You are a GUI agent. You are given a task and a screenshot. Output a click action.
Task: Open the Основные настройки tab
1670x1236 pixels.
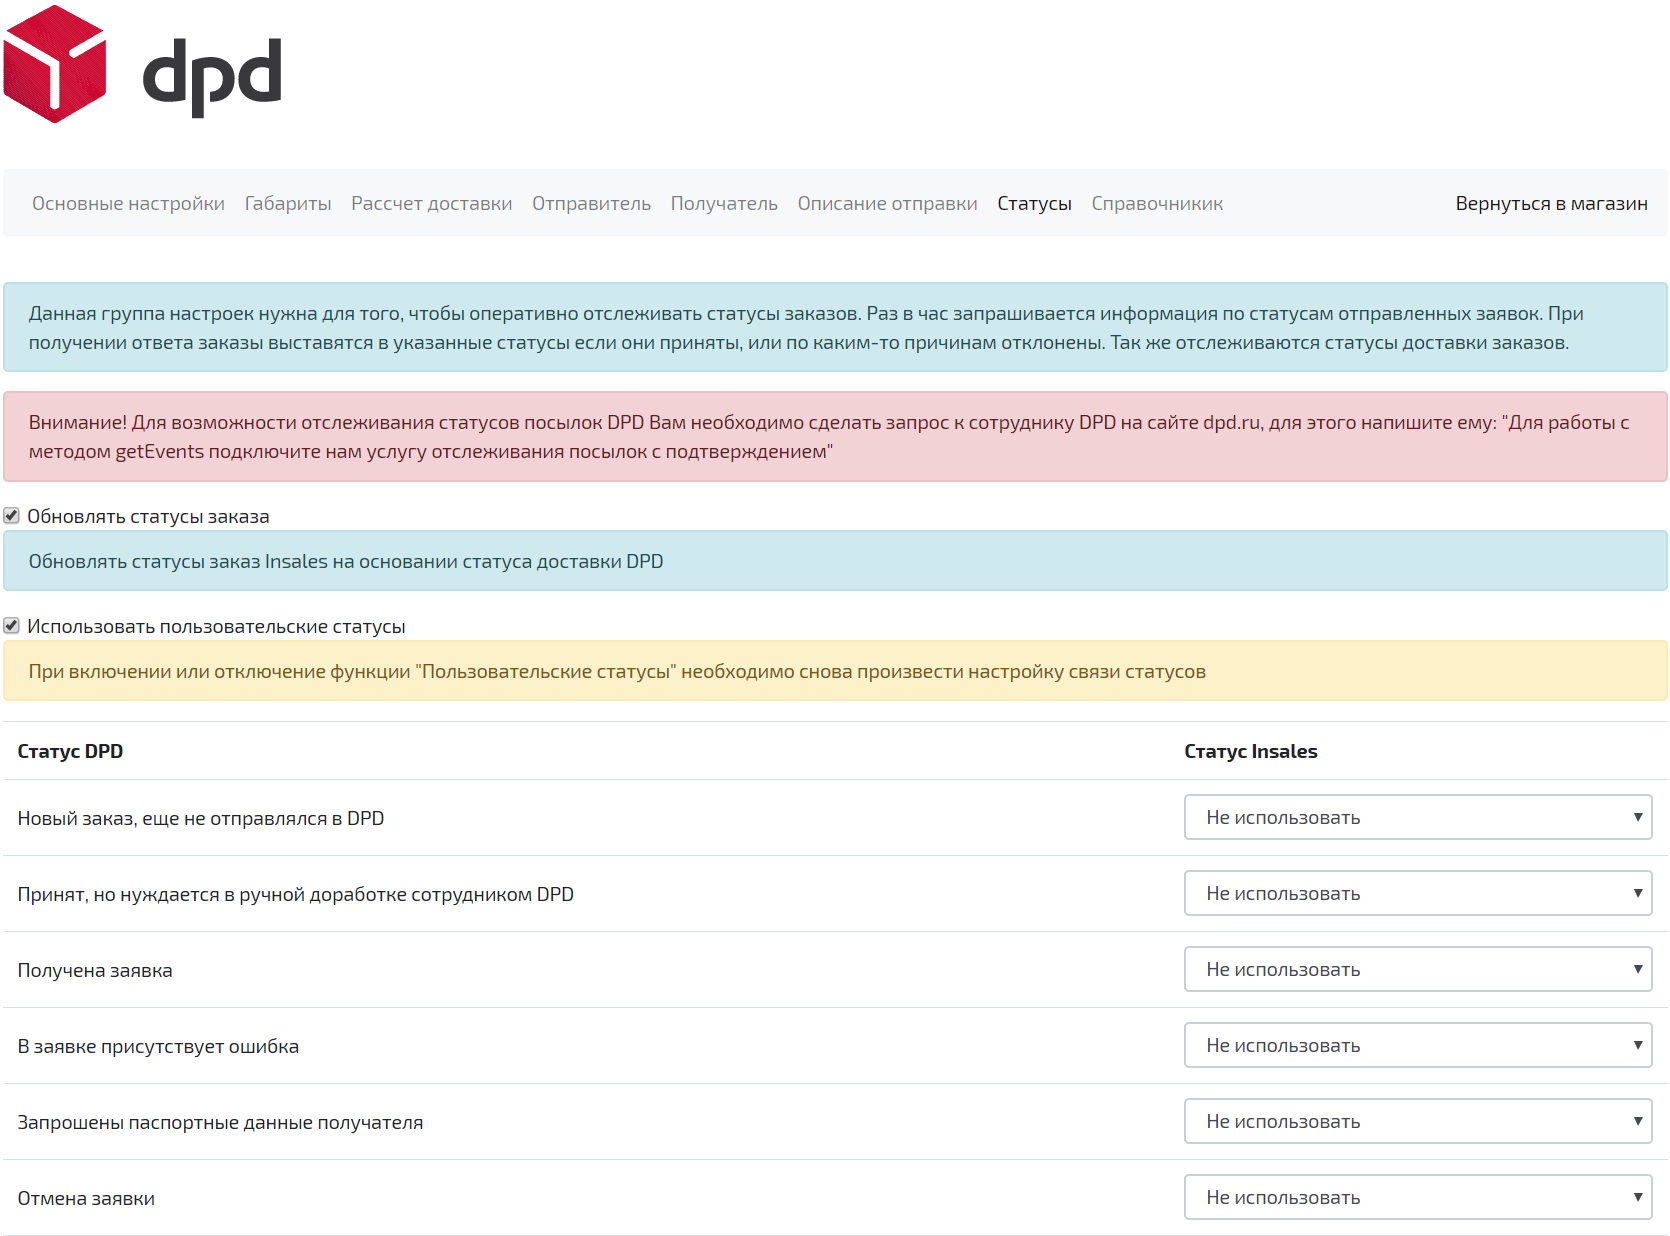coord(128,203)
